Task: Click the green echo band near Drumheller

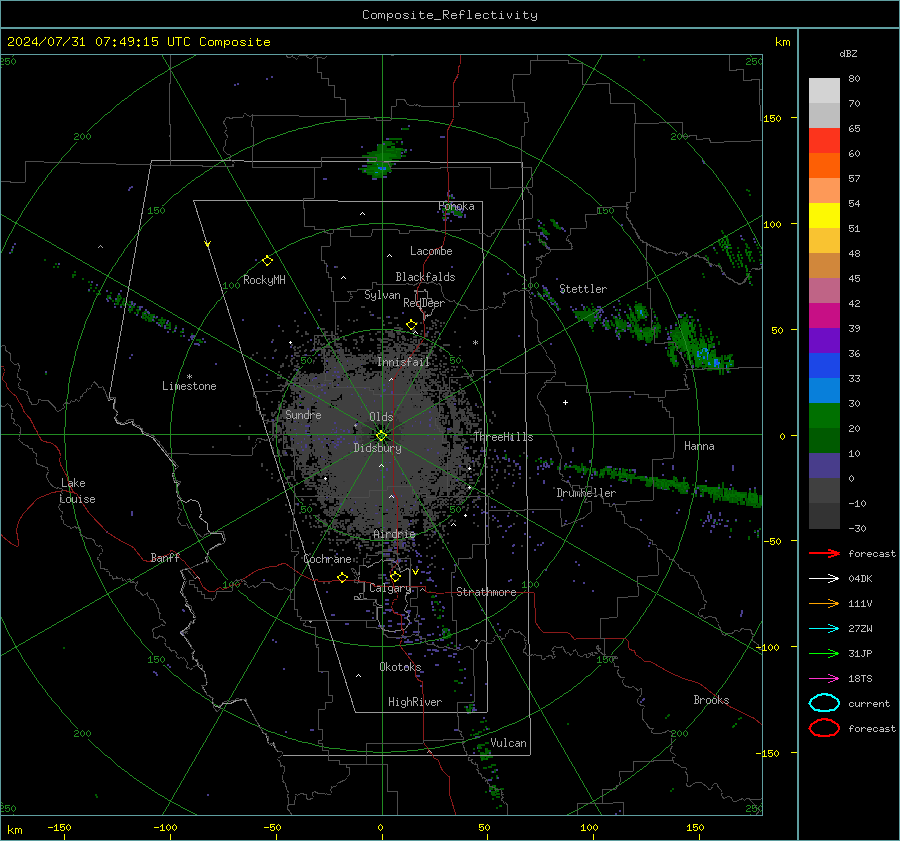Action: 660,481
